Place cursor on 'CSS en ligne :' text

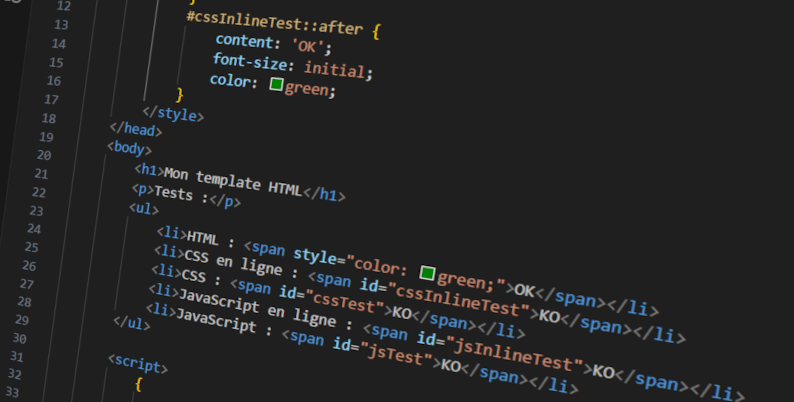241,264
